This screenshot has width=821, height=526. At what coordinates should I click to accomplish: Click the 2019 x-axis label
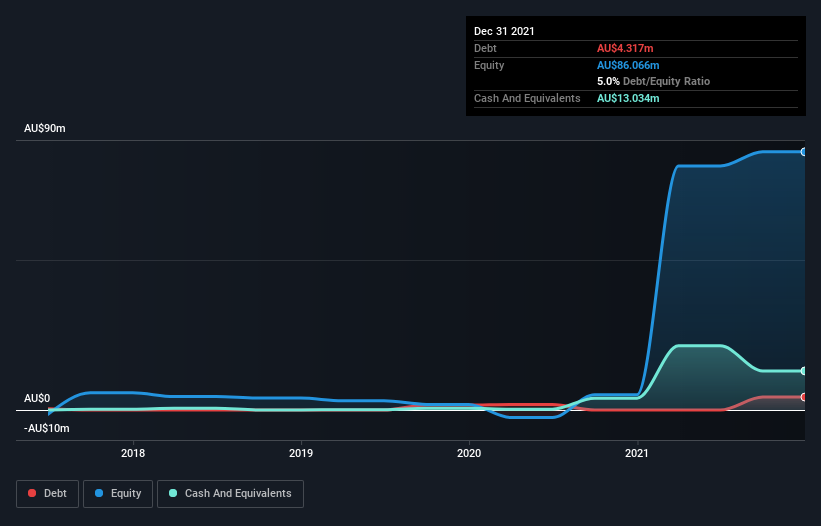point(301,453)
